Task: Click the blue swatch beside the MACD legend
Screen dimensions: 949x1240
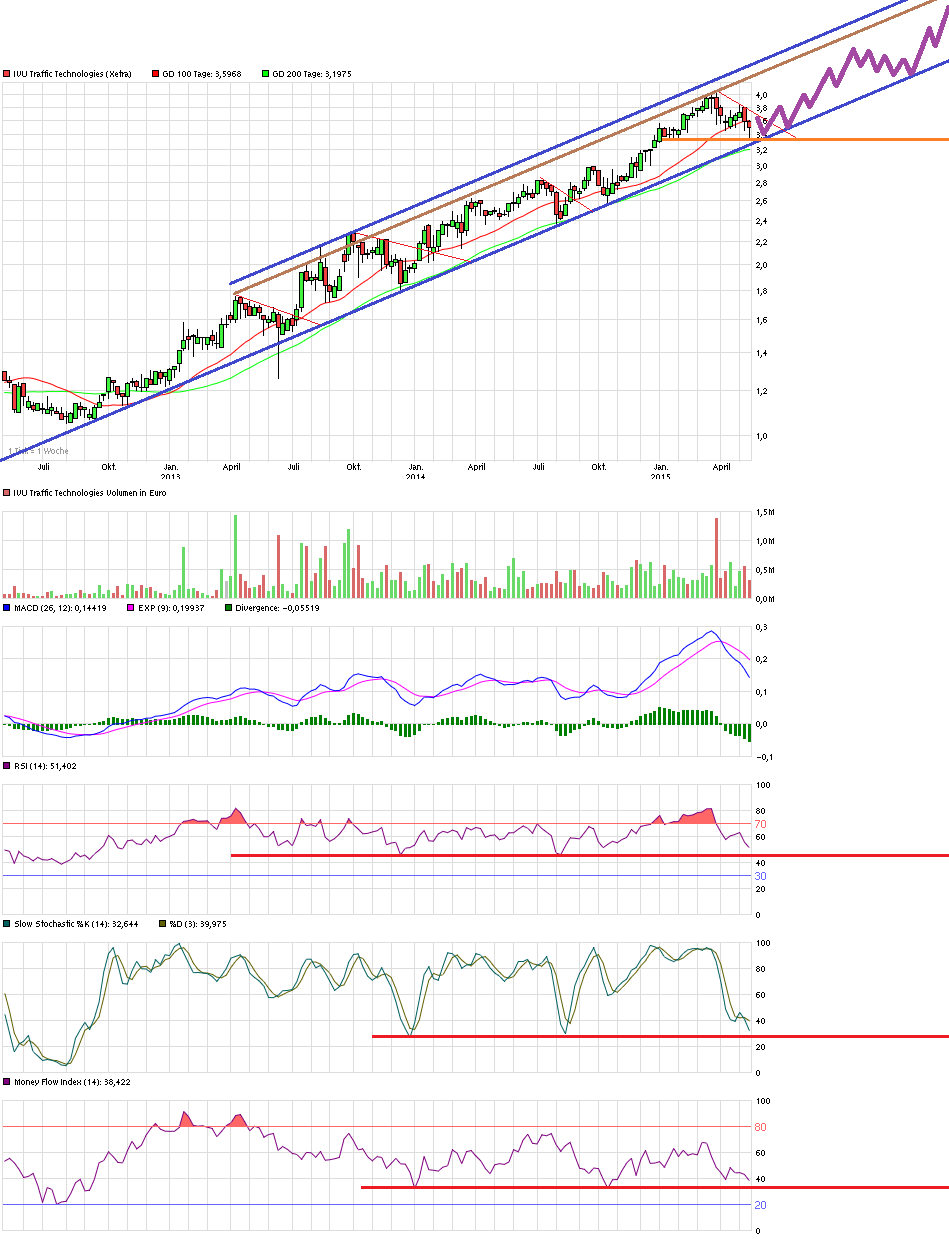Action: click(7, 607)
